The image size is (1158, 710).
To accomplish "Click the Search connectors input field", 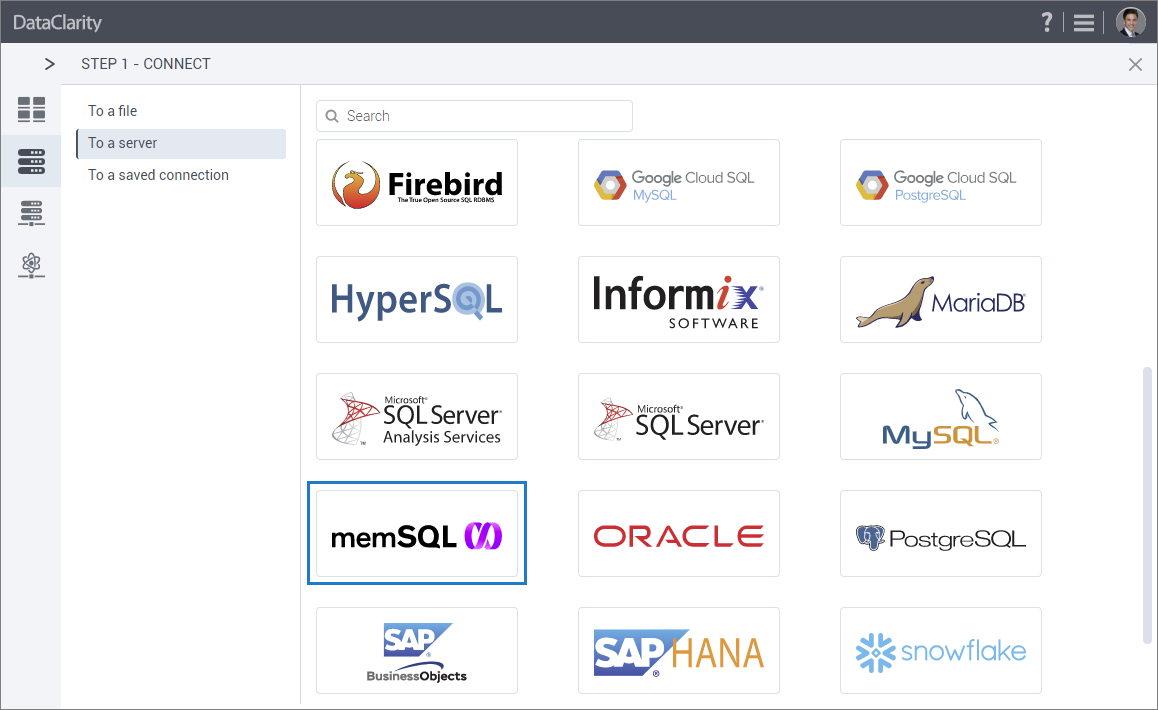I will tap(474, 116).
